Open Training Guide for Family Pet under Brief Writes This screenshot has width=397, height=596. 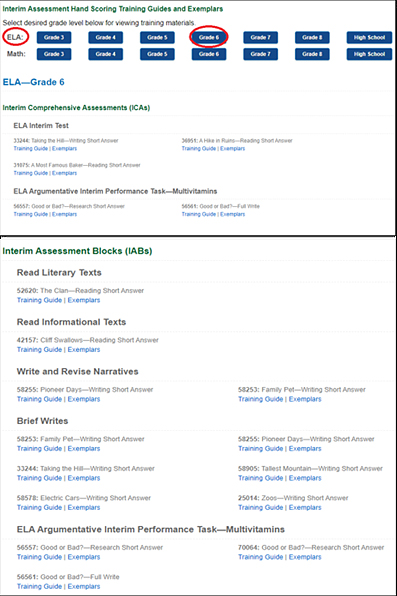tap(39, 449)
